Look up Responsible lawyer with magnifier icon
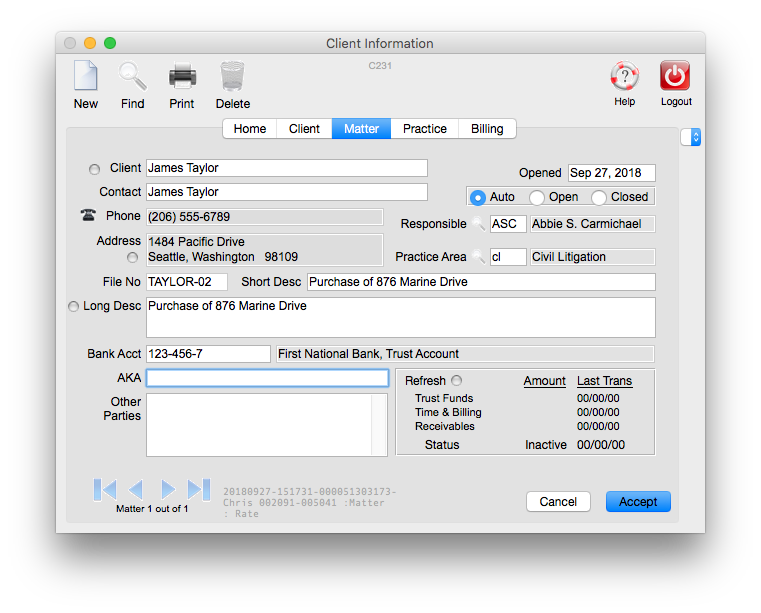Screen dimensions: 761x613 (479, 225)
